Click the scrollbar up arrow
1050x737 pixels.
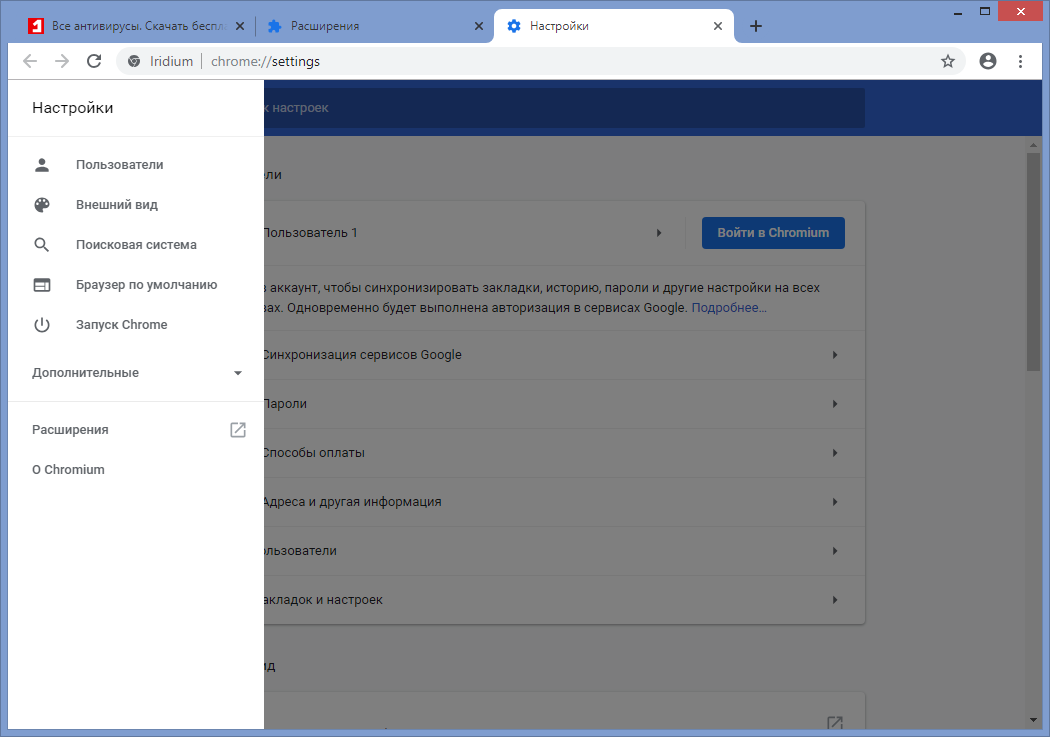click(x=1033, y=145)
